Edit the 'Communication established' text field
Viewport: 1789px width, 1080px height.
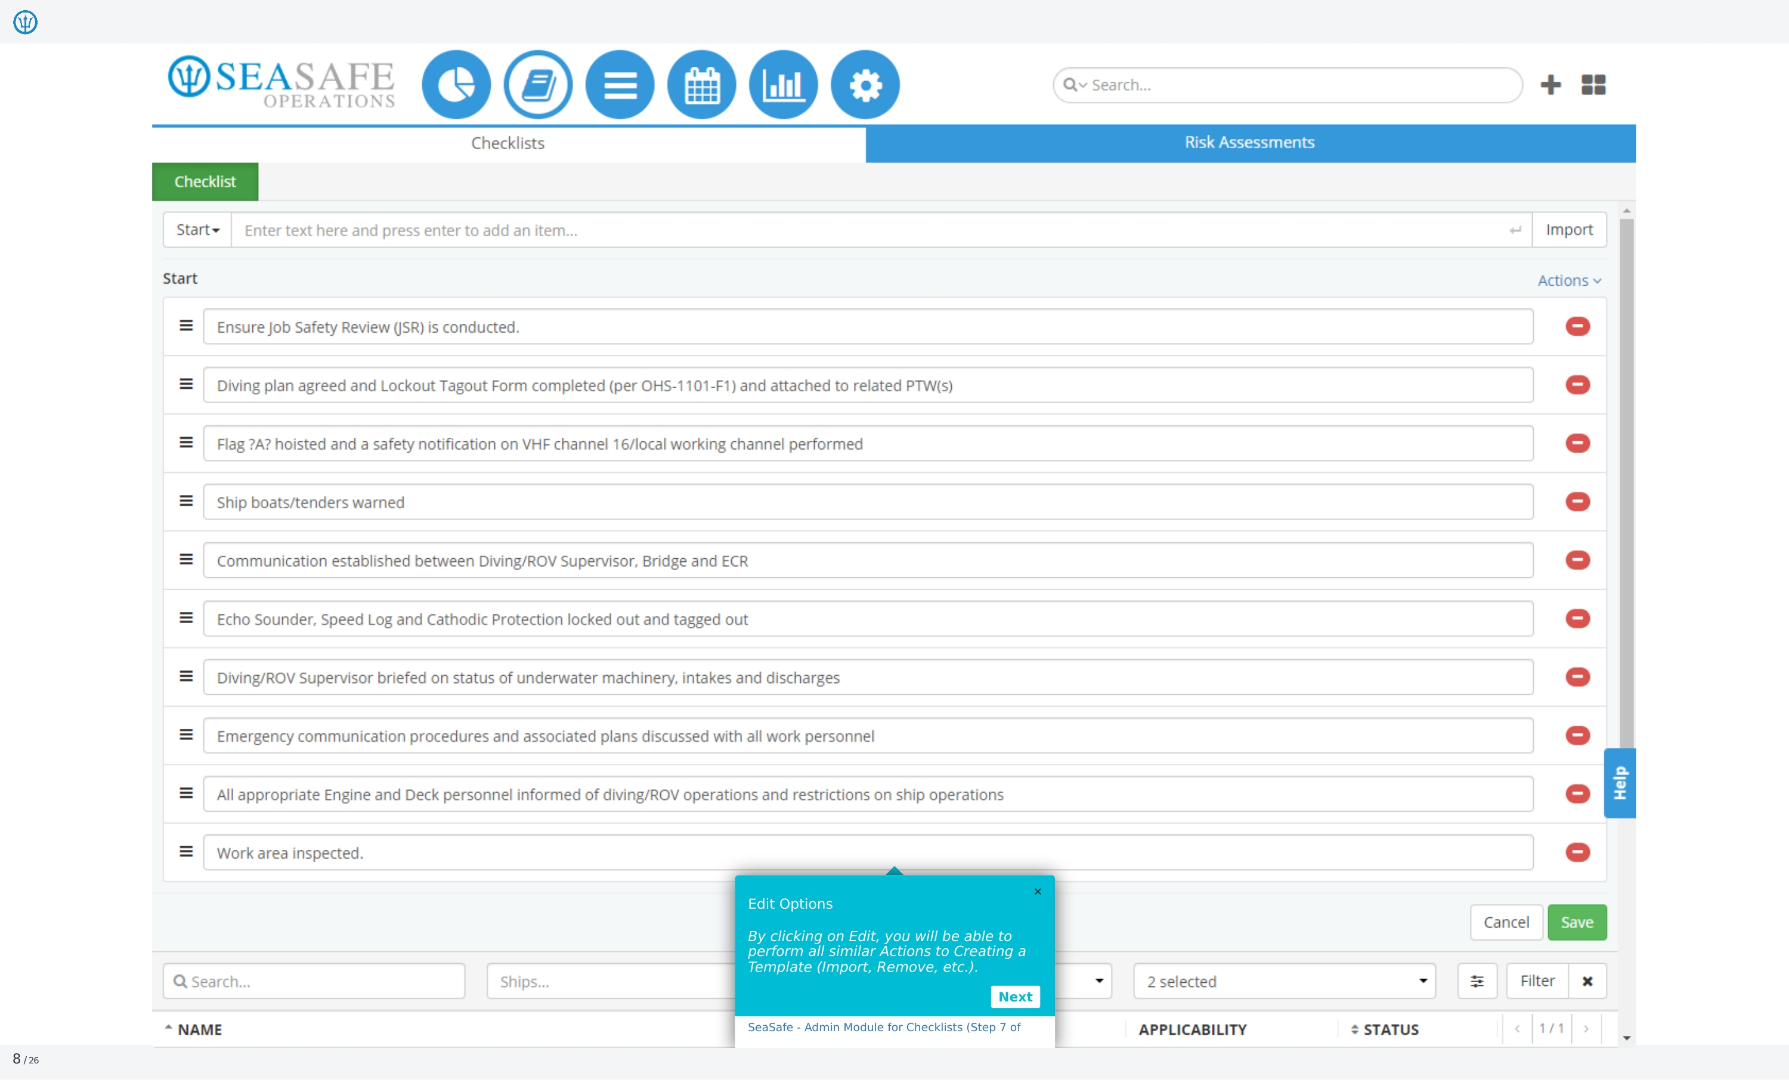868,561
